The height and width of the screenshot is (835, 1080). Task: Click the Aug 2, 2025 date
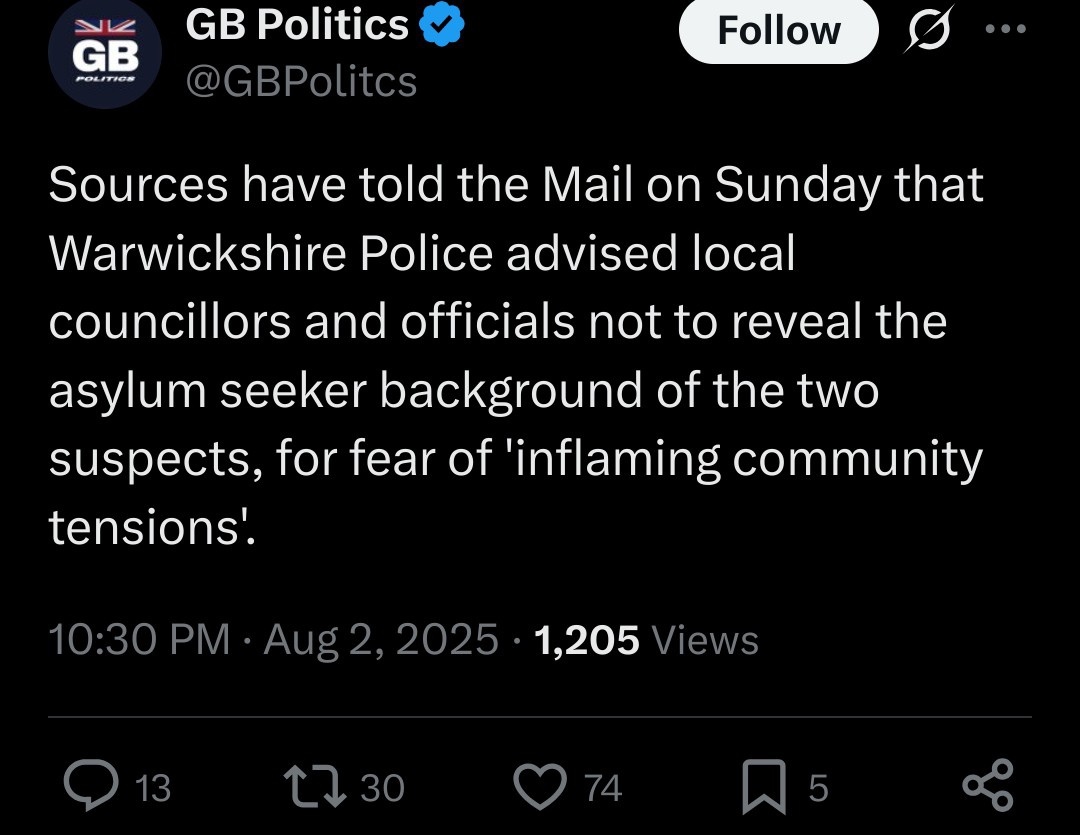point(381,639)
